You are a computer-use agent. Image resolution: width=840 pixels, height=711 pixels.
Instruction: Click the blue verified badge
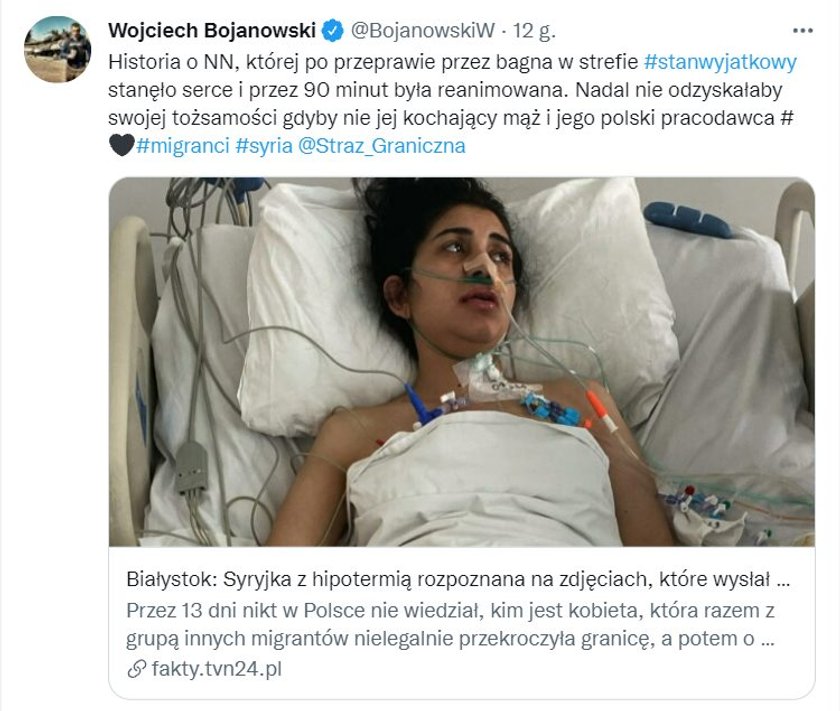pyautogui.click(x=332, y=31)
